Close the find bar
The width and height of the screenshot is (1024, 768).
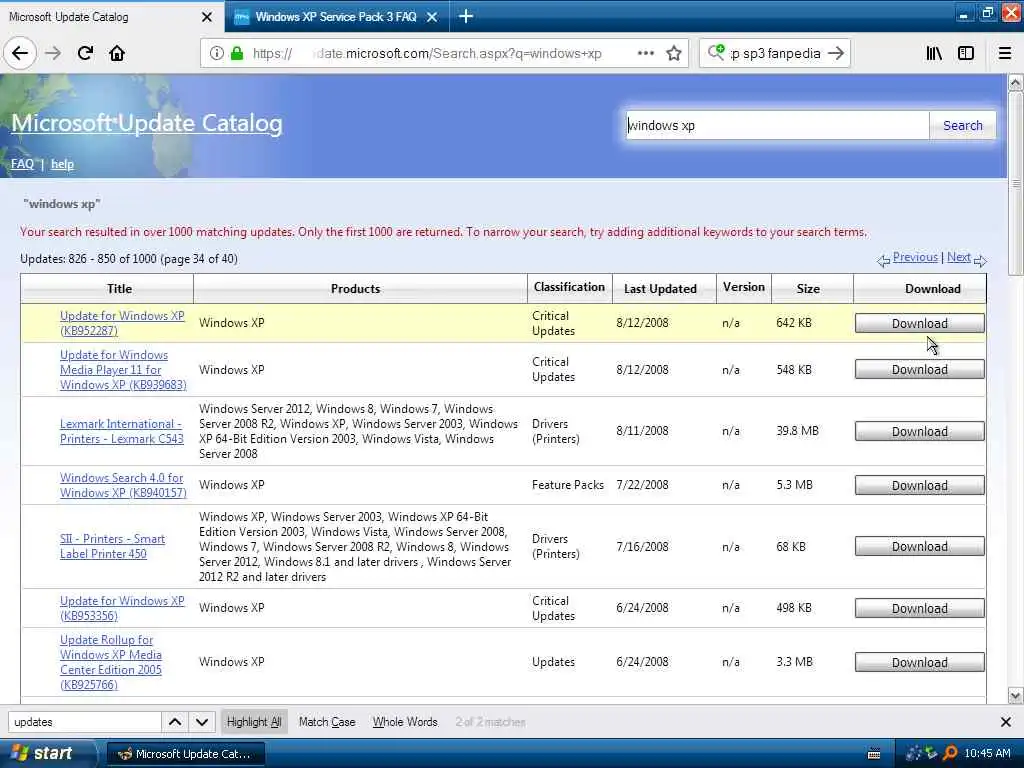[1006, 722]
